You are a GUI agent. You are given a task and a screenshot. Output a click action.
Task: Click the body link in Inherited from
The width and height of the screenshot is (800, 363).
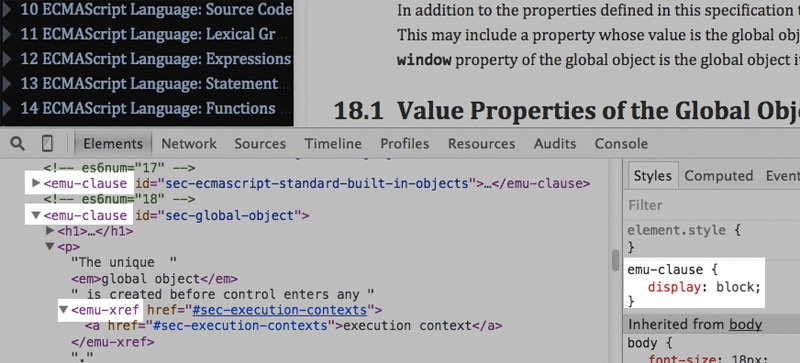745,325
